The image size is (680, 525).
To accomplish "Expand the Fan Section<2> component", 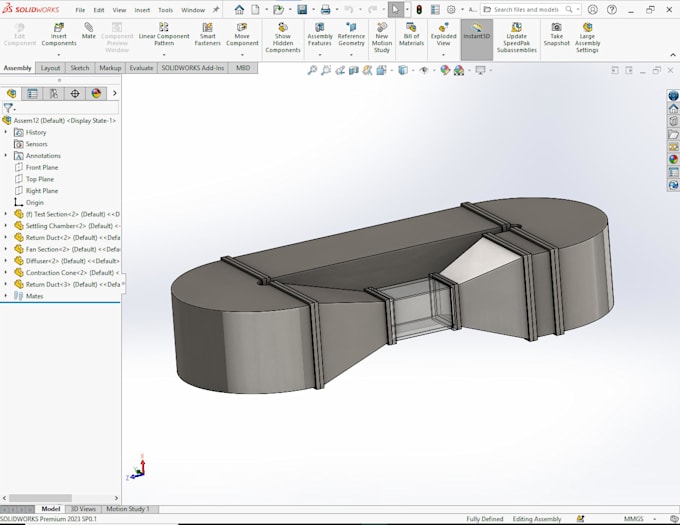I will point(6,249).
